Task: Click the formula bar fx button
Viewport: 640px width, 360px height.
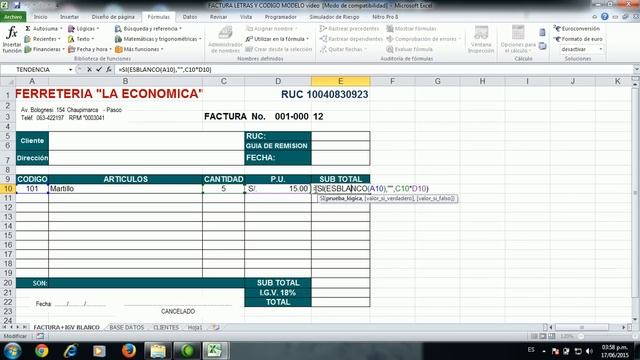Action: pyautogui.click(x=109, y=69)
